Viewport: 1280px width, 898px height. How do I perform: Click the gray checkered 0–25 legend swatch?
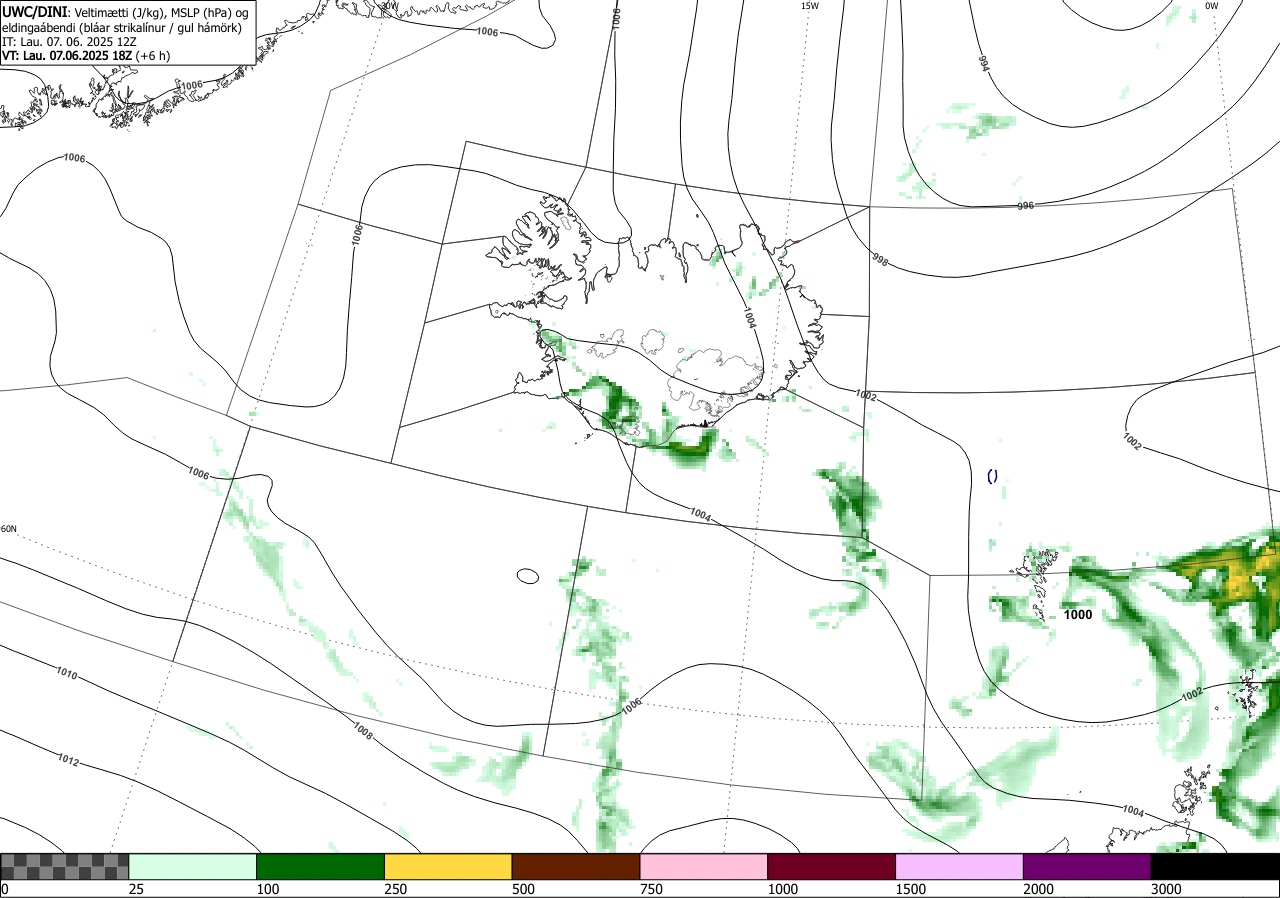coord(65,866)
